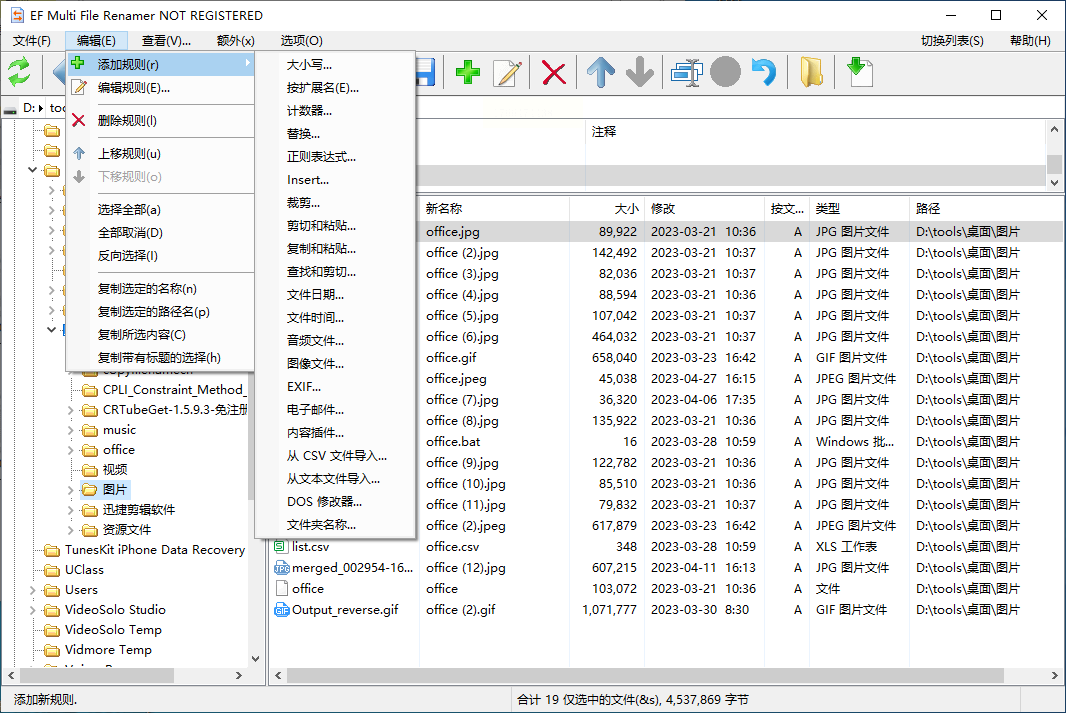Screen dimensions: 1066x713
Task: Expand the Users folder node
Action: (32, 590)
